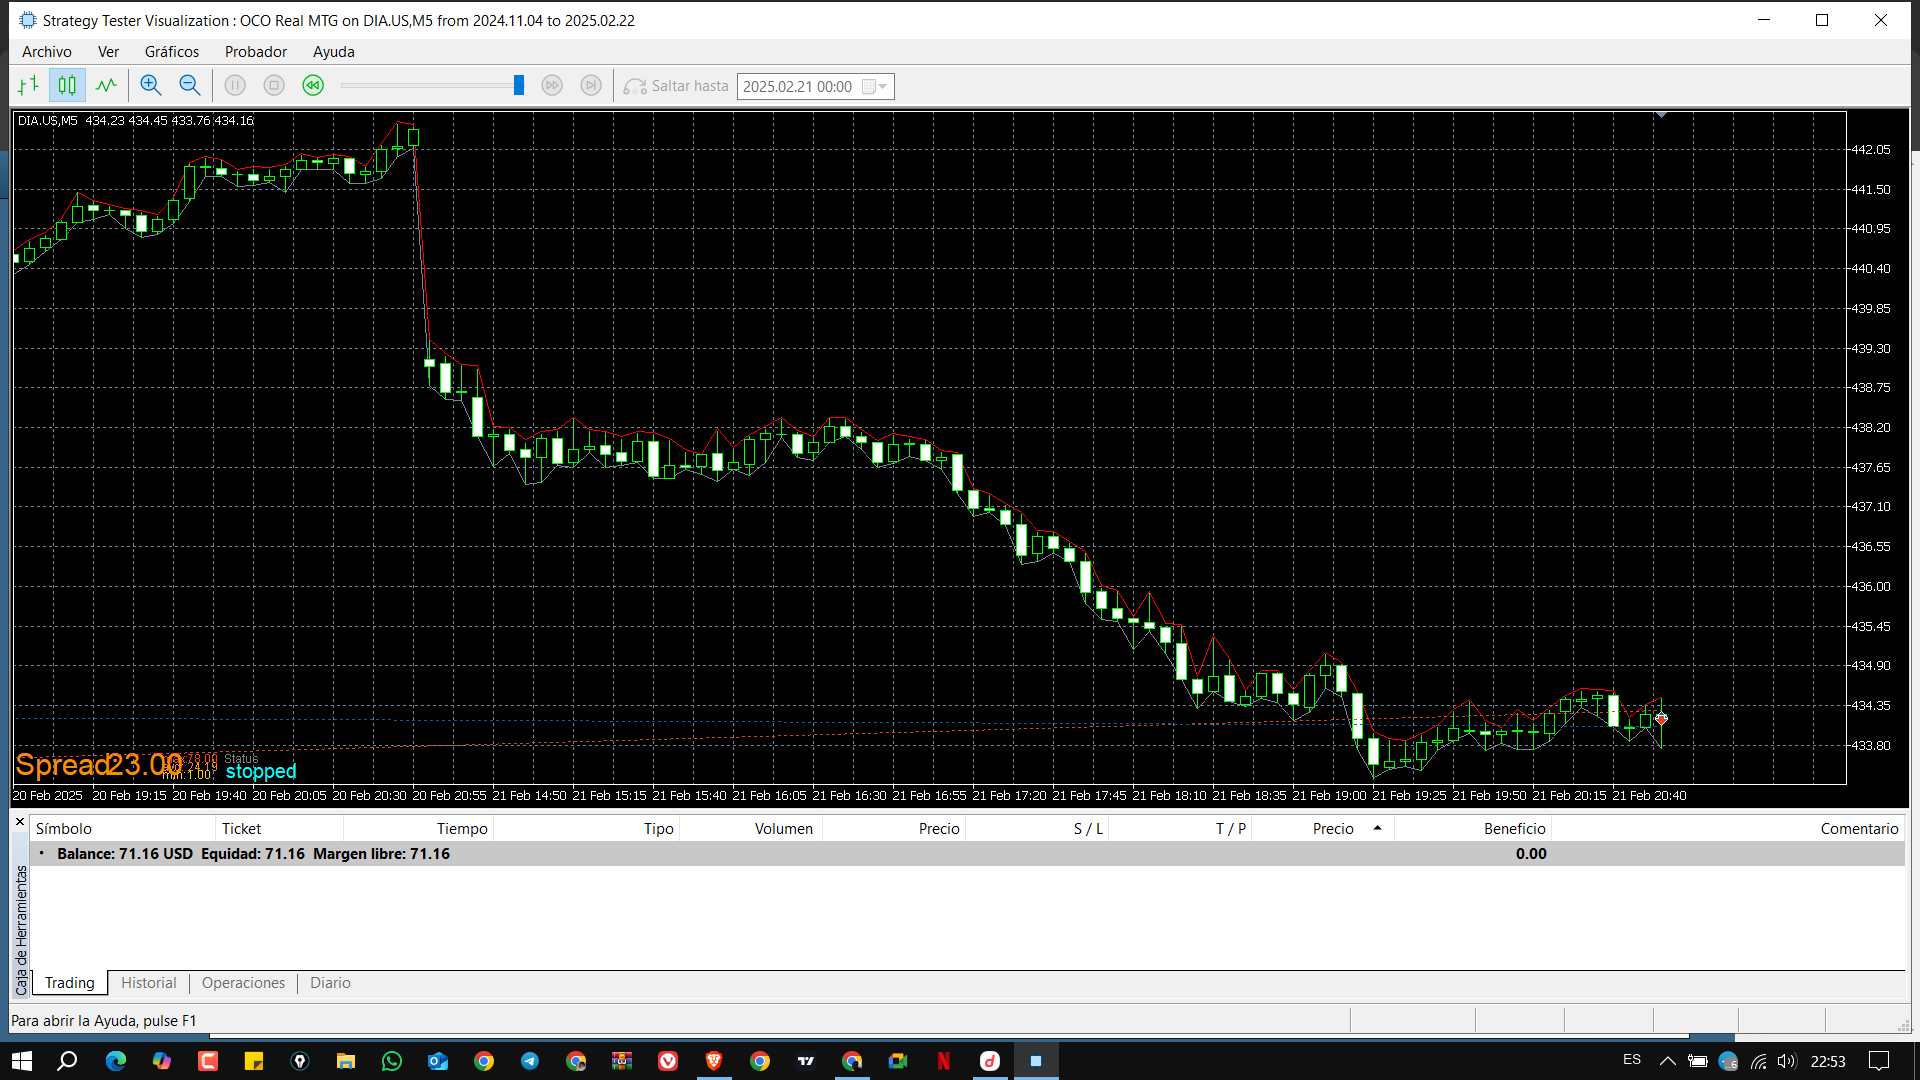Open Telegram from the taskbar
Viewport: 1920px width, 1080px height.
coord(530,1061)
